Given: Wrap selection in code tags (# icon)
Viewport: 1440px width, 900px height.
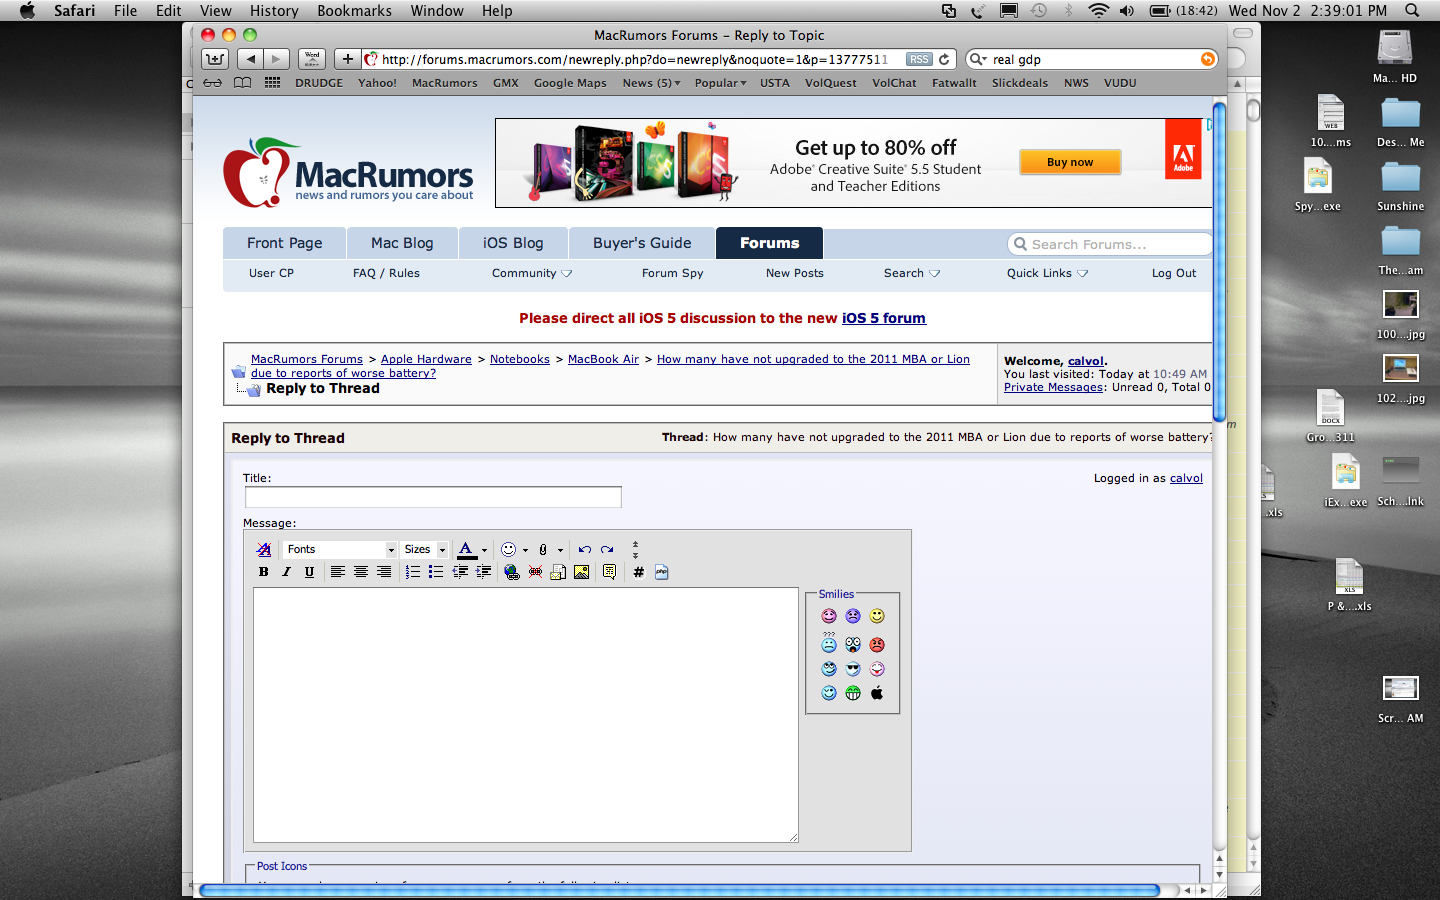Looking at the screenshot, I should (x=638, y=572).
